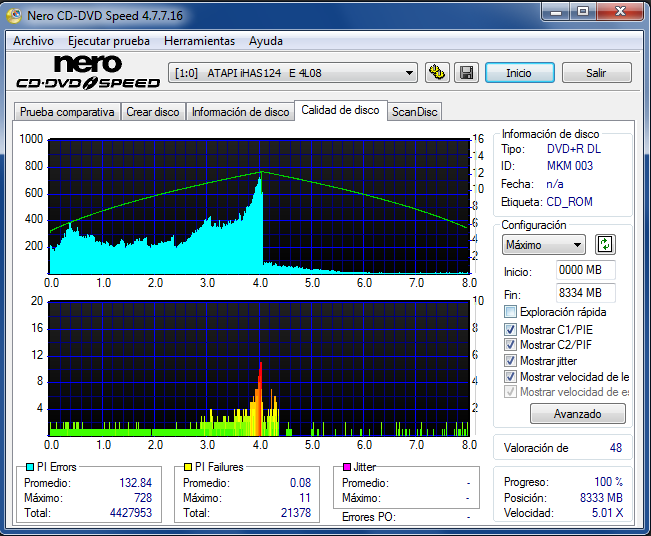Click the yellow PI Failures legend square
The image size is (651, 536).
point(187,467)
